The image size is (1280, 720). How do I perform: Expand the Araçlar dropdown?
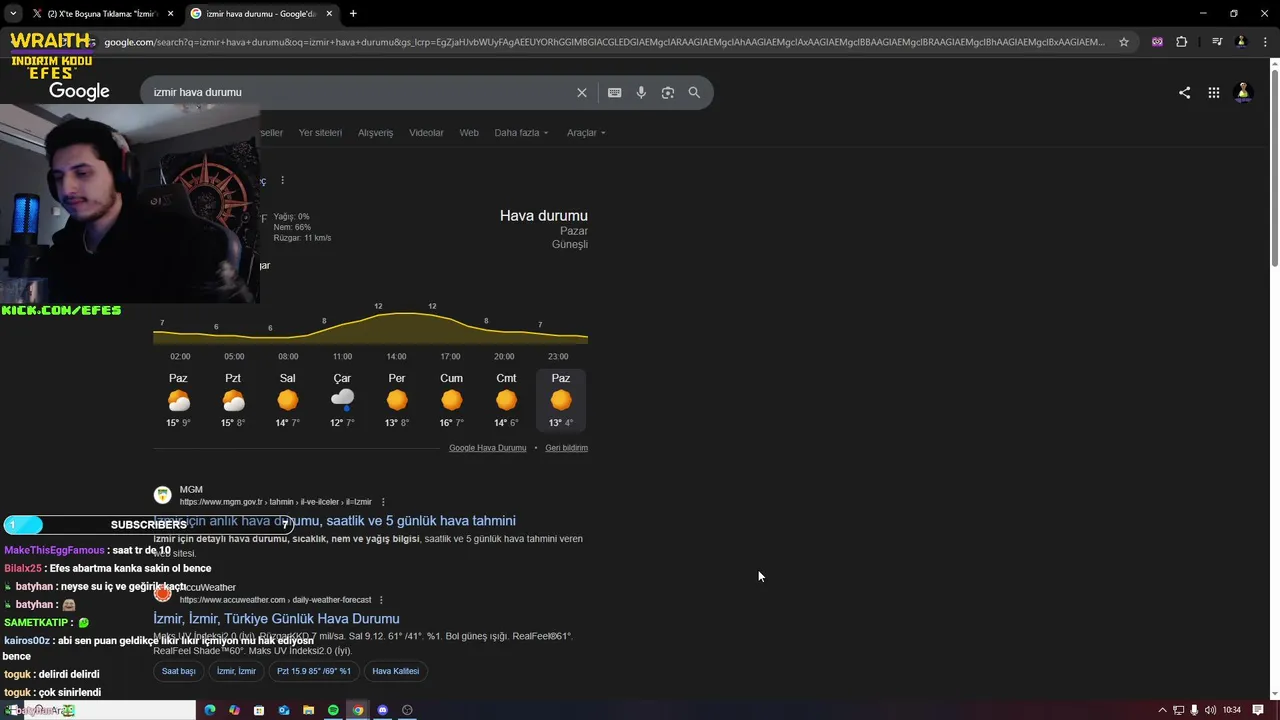coord(586,133)
